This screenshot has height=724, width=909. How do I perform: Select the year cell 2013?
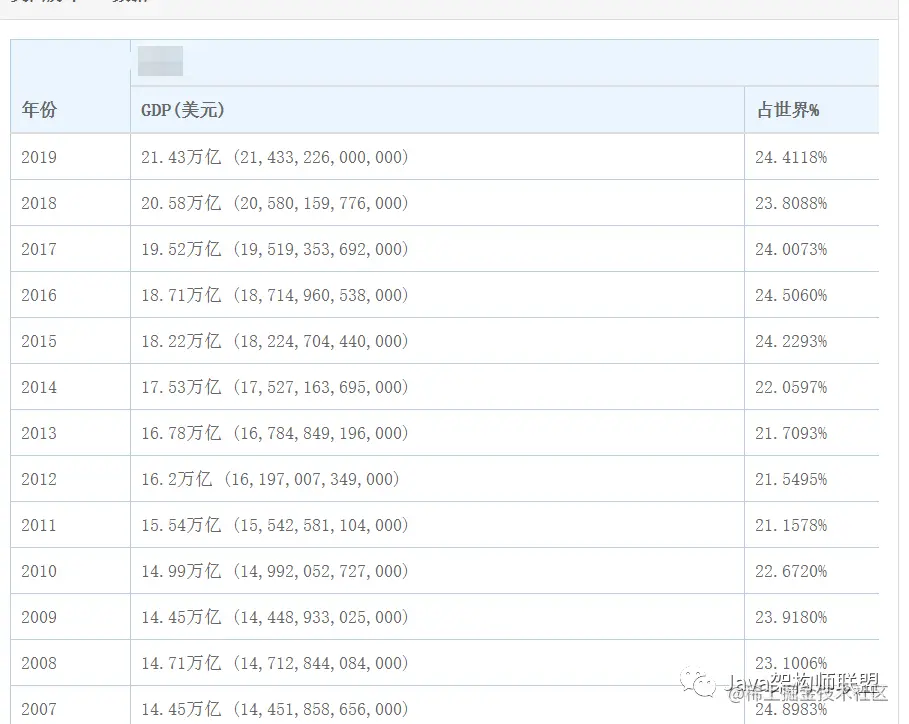tap(39, 433)
